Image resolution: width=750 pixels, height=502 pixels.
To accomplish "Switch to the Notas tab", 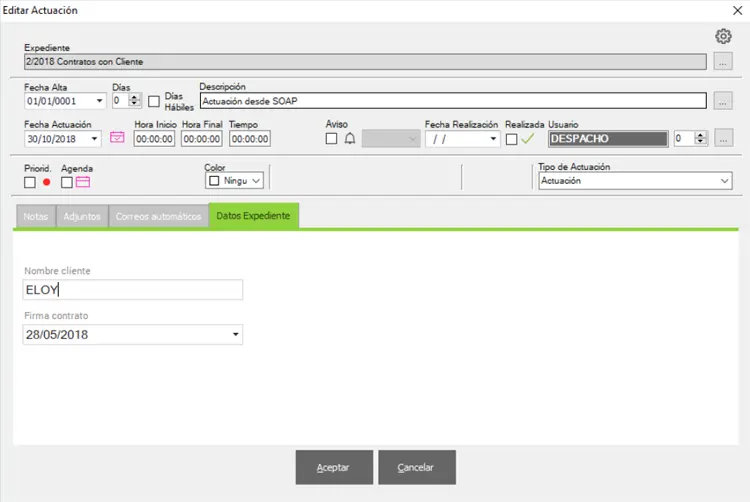I will [36, 217].
